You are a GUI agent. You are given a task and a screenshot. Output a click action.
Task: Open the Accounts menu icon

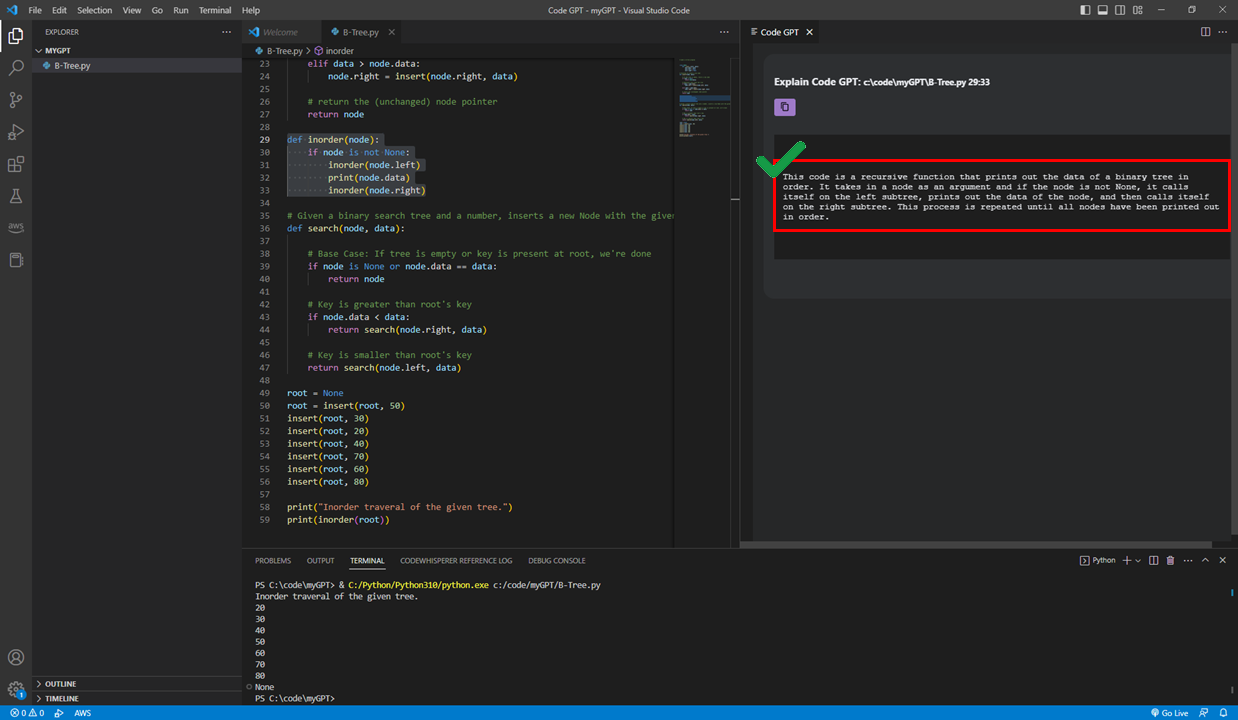point(16,658)
